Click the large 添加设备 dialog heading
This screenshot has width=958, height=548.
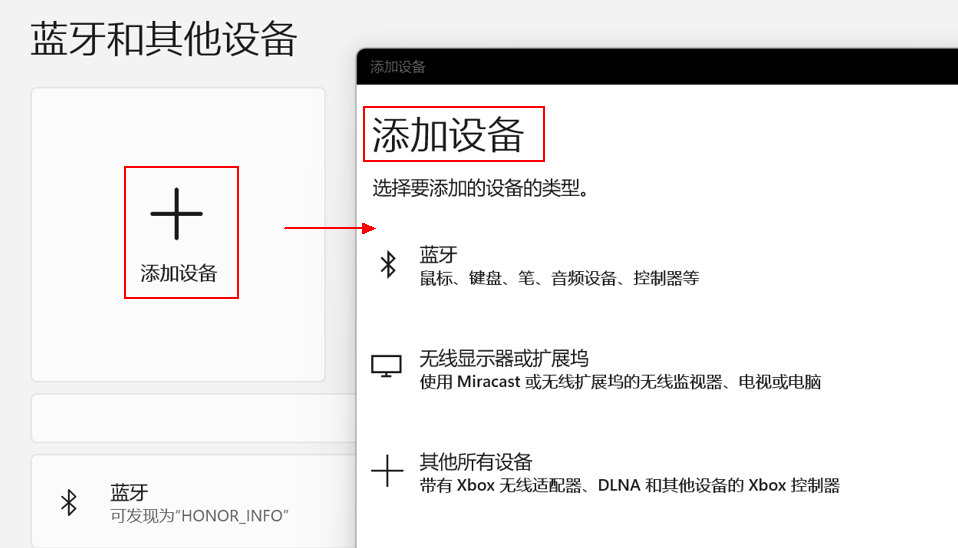(x=449, y=135)
